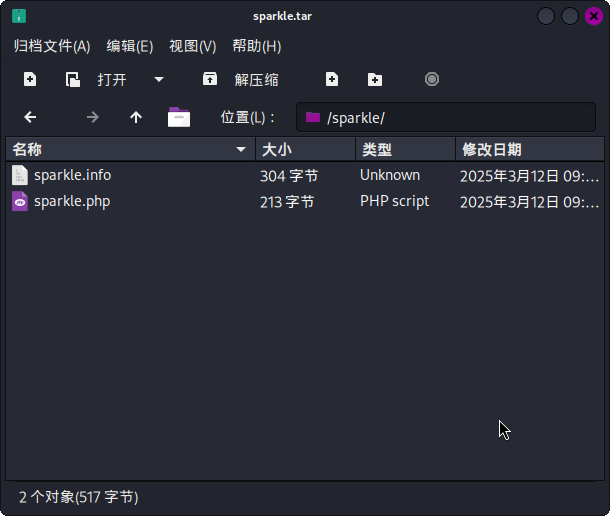Click the stop operation icon

432,79
